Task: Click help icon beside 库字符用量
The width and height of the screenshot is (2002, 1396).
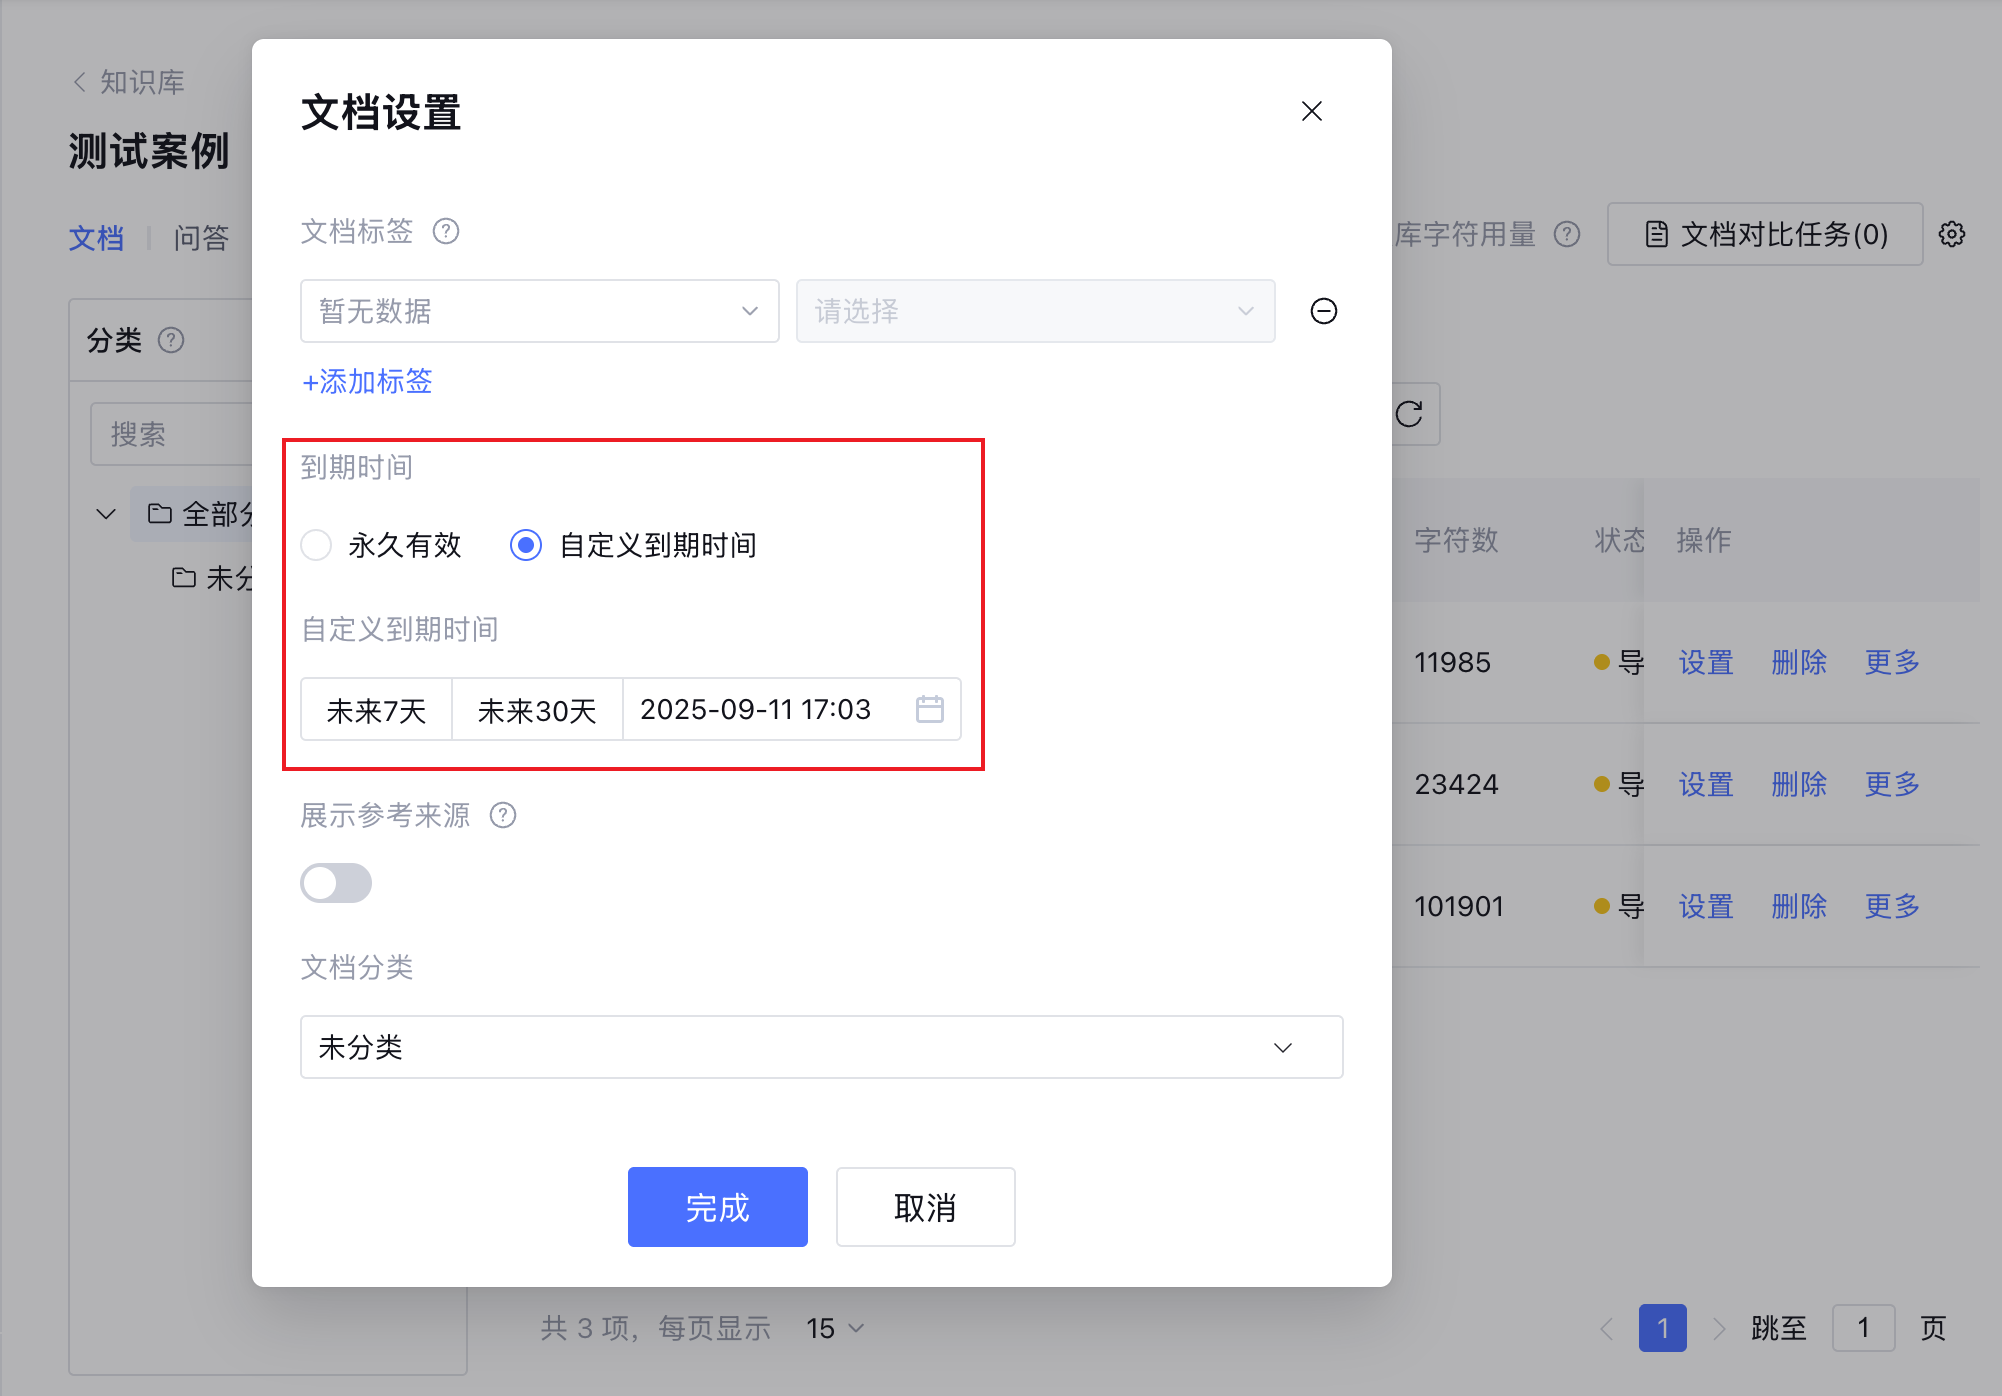Action: (x=1567, y=234)
